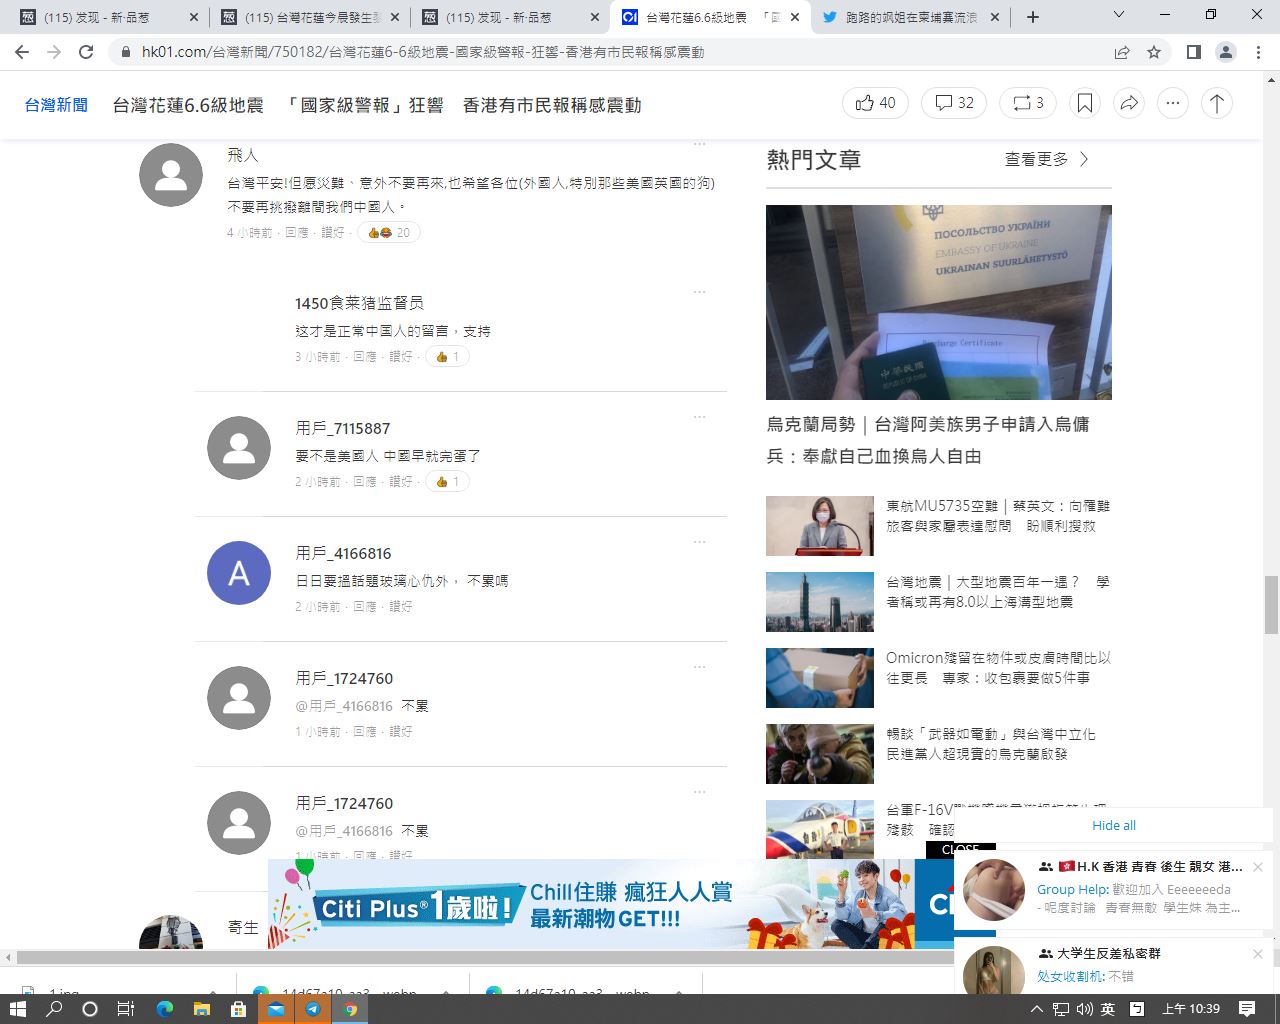This screenshot has width=1280, height=1024.
Task: Open the article '暢談「武器如電動」與台灣中立化'
Action: [x=991, y=743]
